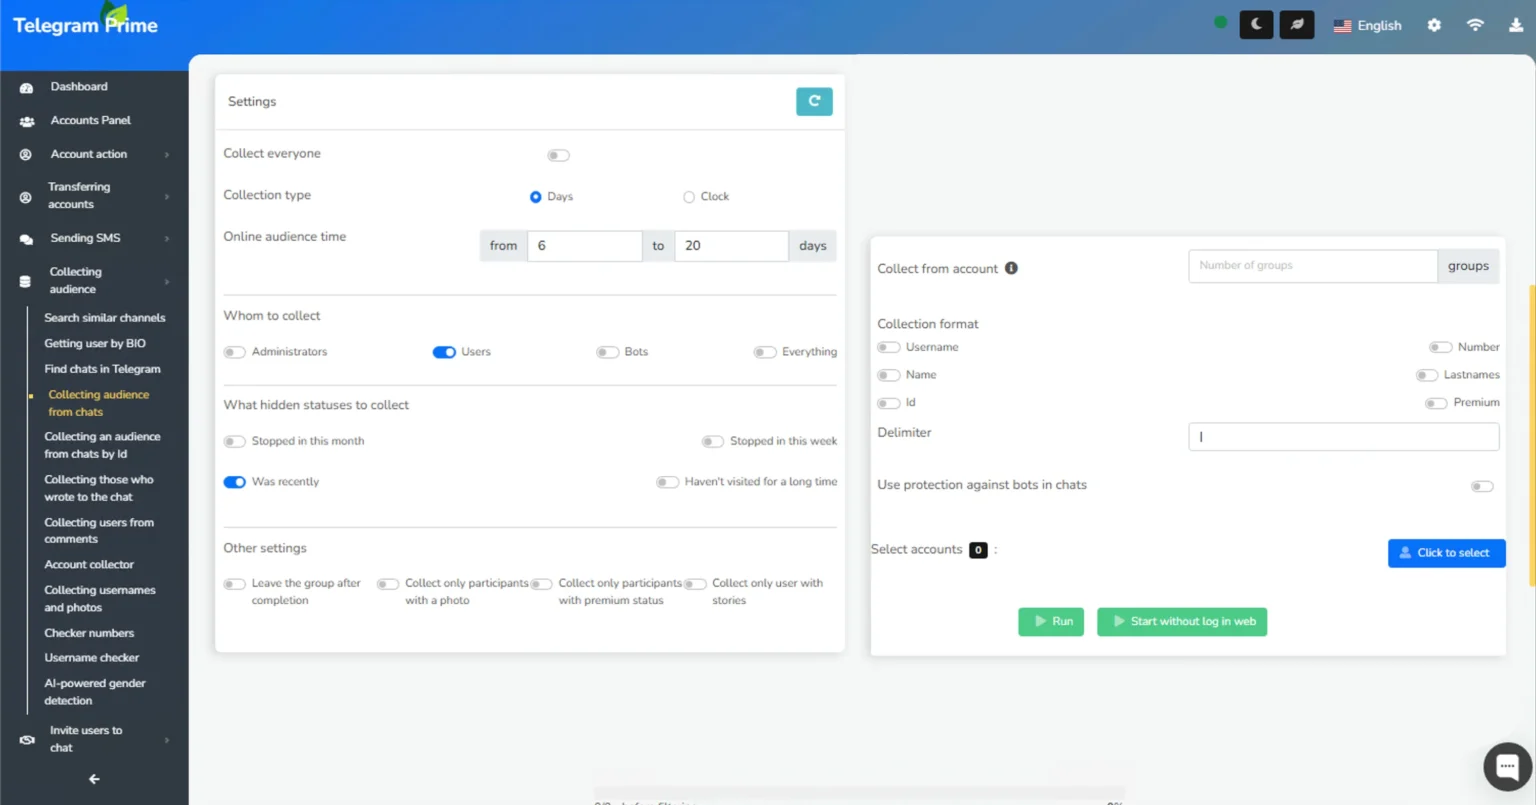Click the dark mode moon icon
The image size is (1536, 805).
point(1255,24)
